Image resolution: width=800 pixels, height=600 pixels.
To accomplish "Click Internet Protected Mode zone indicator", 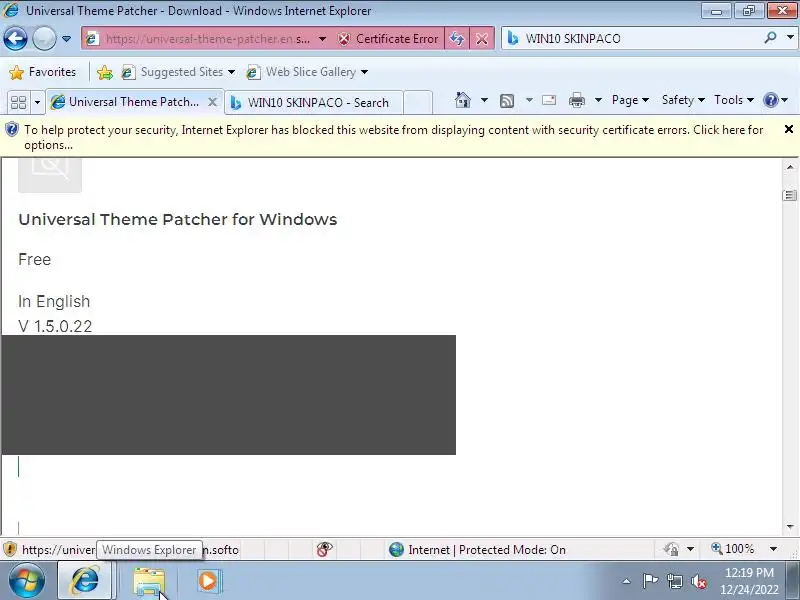I will click(477, 549).
